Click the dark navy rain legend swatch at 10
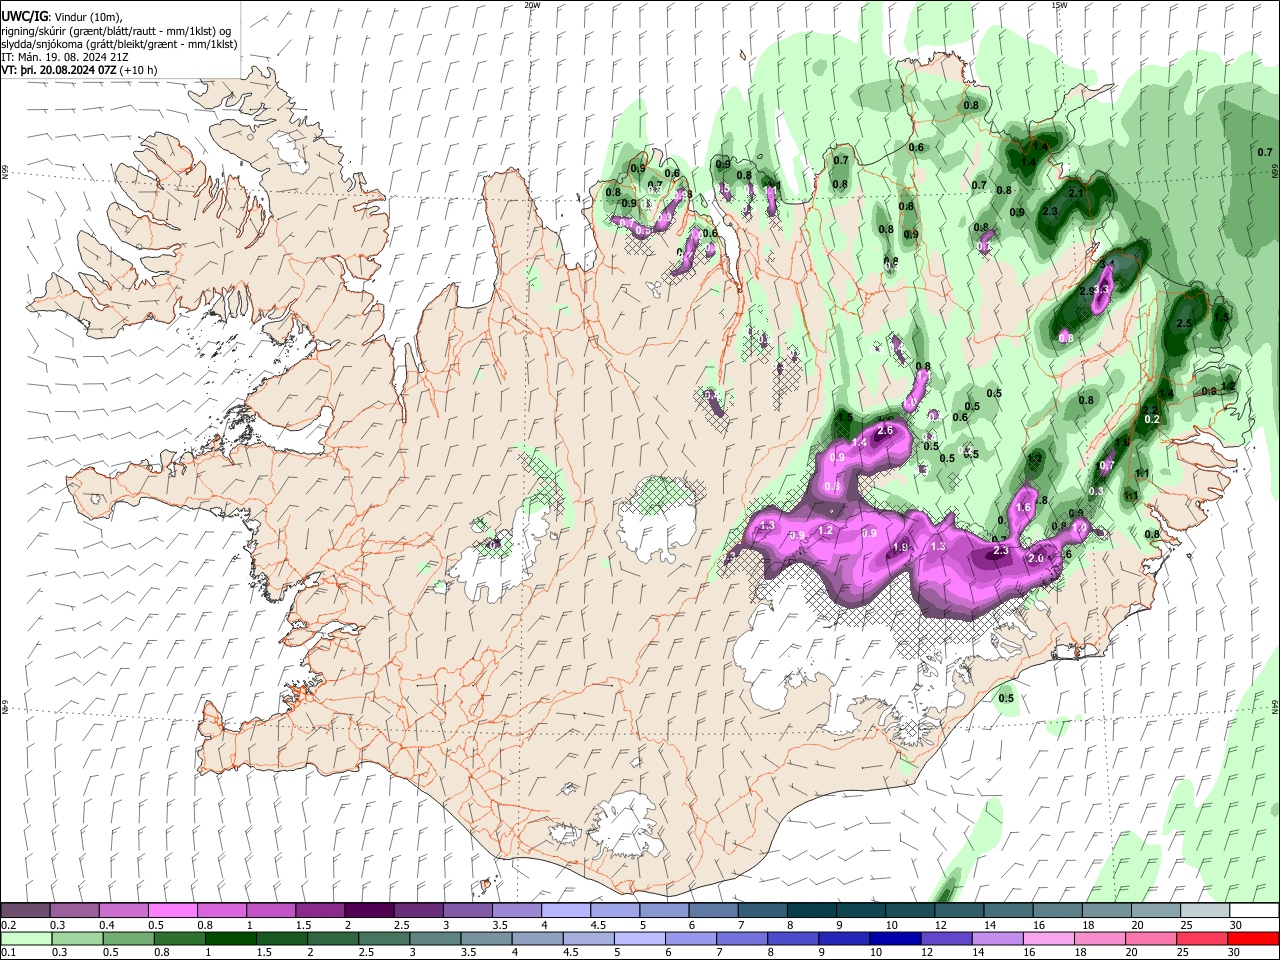Screen dimensions: 1280x960 pos(893,939)
